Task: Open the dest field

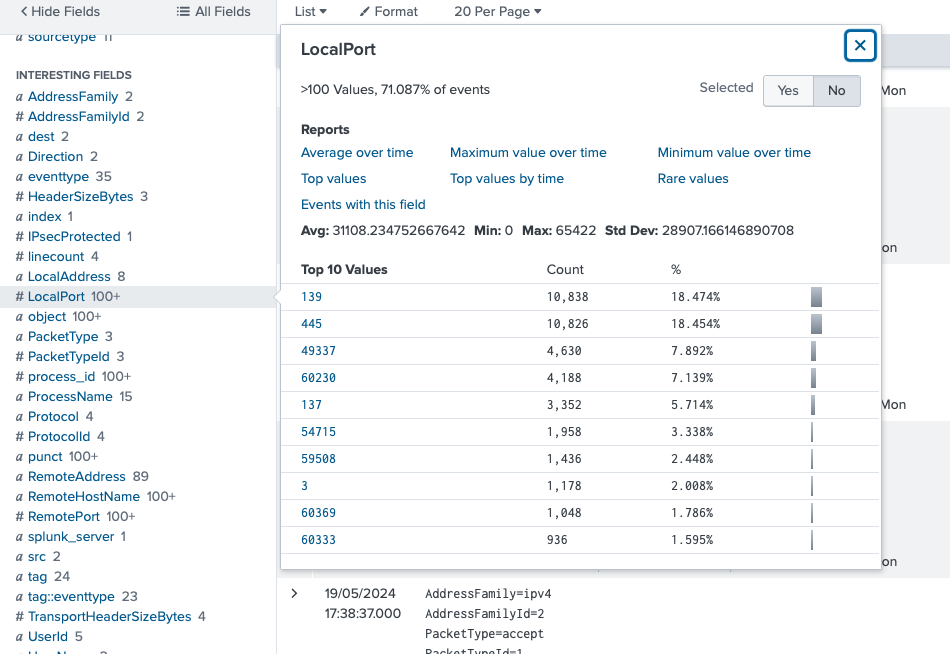Action: (x=41, y=136)
